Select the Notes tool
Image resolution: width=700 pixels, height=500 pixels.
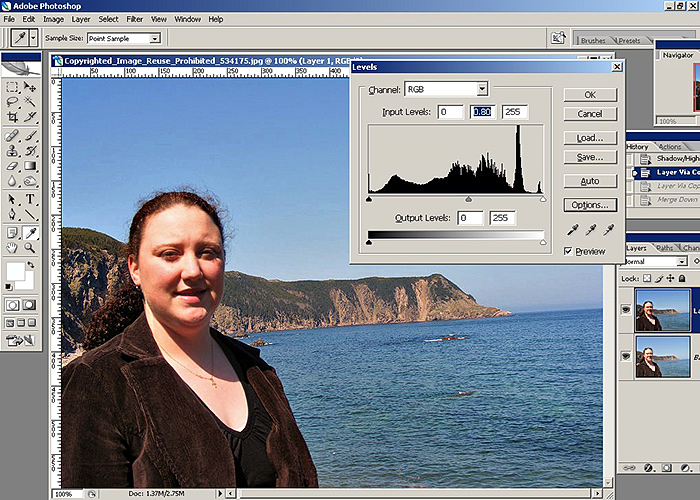[12, 233]
